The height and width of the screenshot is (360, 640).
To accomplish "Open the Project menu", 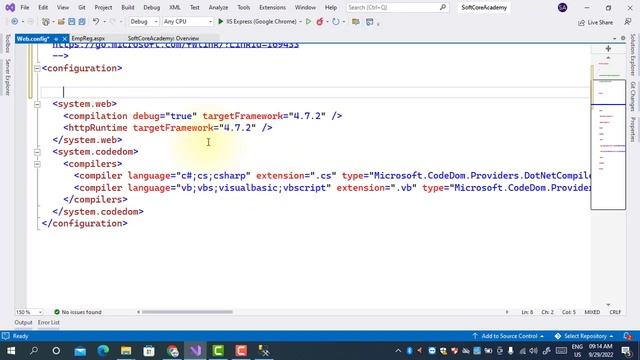I will [103, 7].
